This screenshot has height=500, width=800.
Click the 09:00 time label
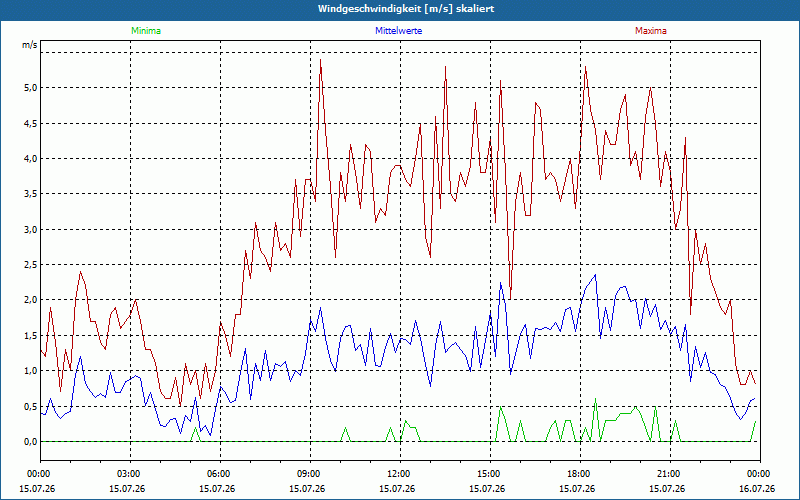(307, 474)
